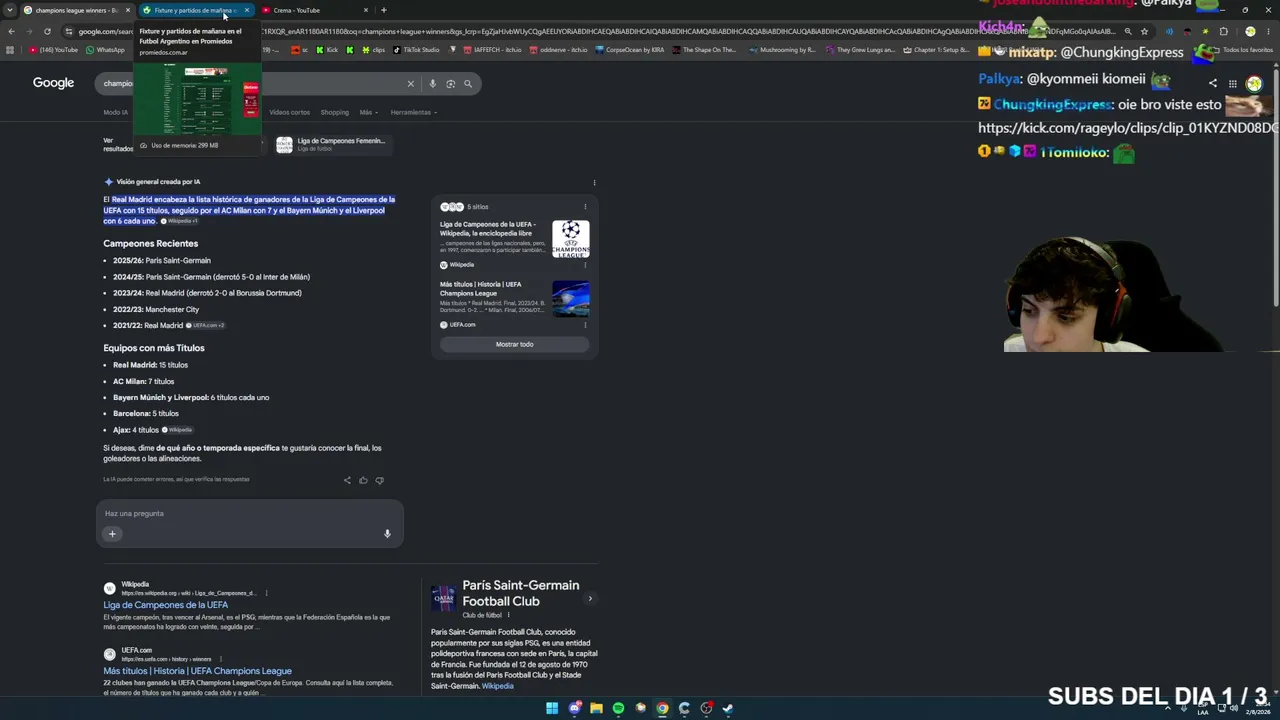1280x720 pixels.
Task: Click the search magnifier button
Action: [x=467, y=84]
